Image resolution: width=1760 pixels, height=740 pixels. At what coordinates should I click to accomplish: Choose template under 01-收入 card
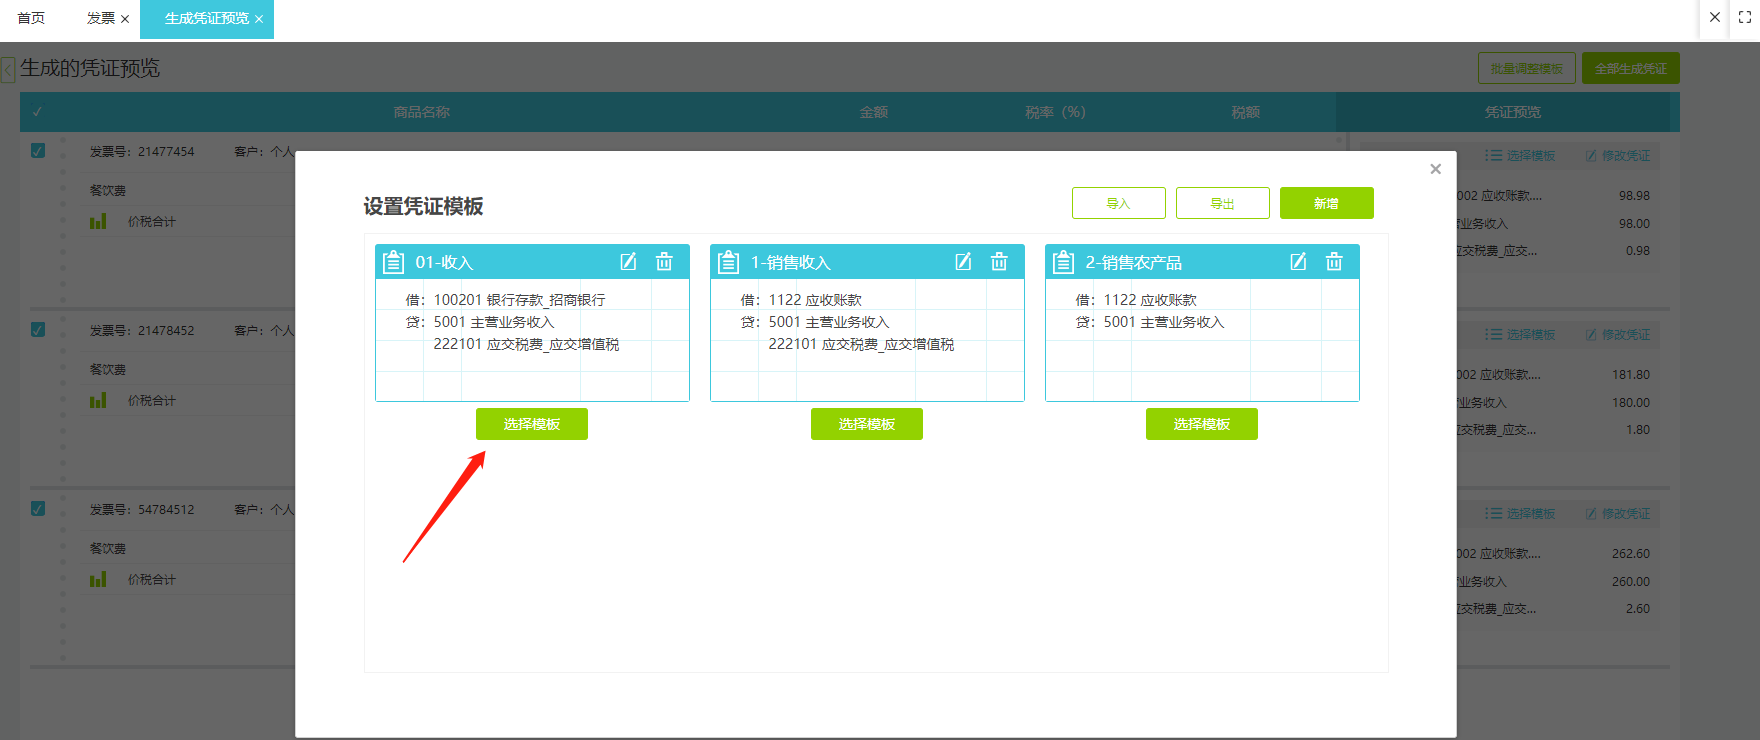(531, 424)
